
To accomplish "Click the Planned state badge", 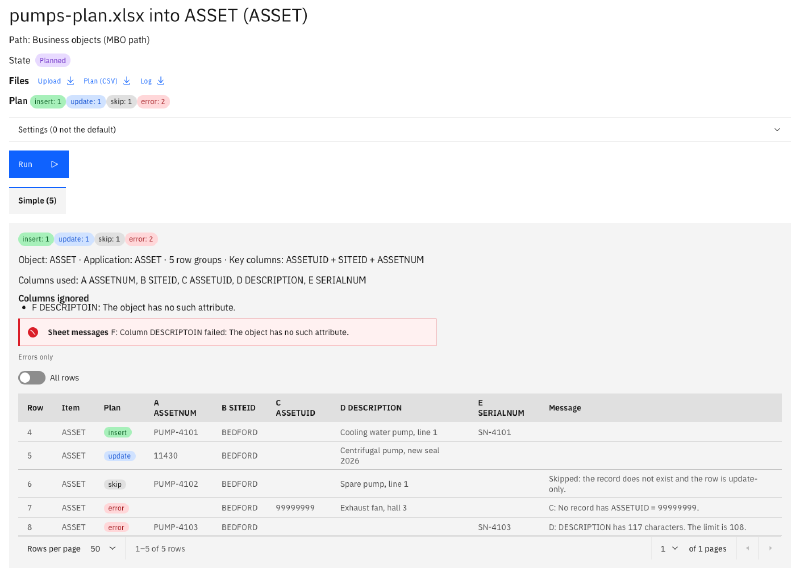I will pyautogui.click(x=53, y=60).
